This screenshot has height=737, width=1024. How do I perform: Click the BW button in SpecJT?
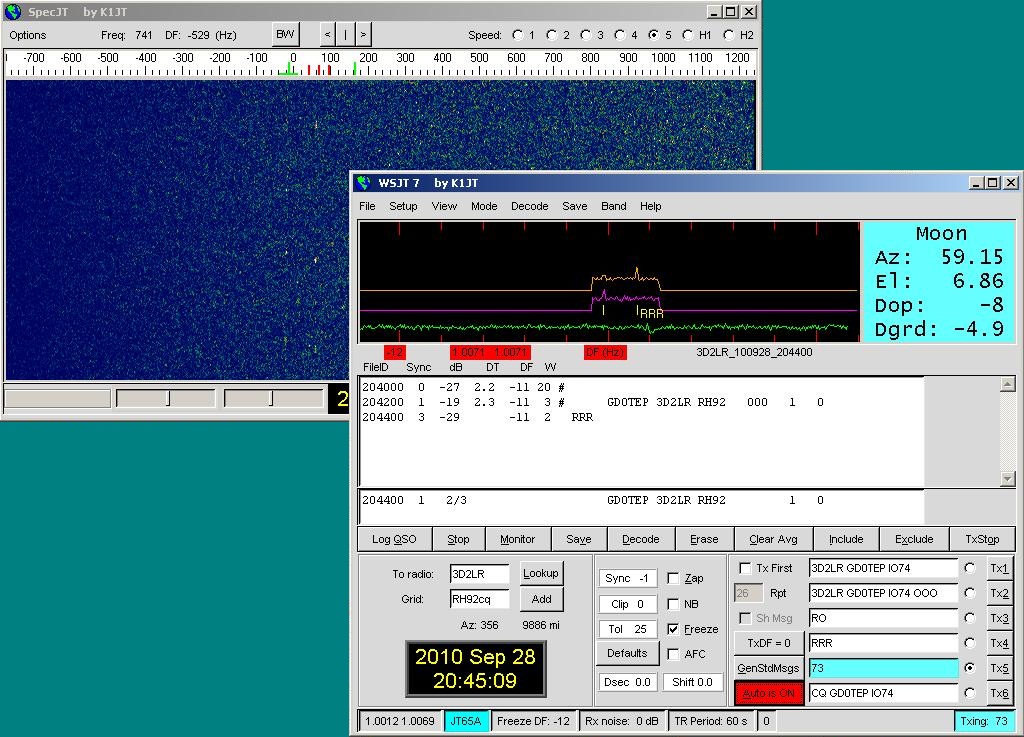pyautogui.click(x=286, y=35)
